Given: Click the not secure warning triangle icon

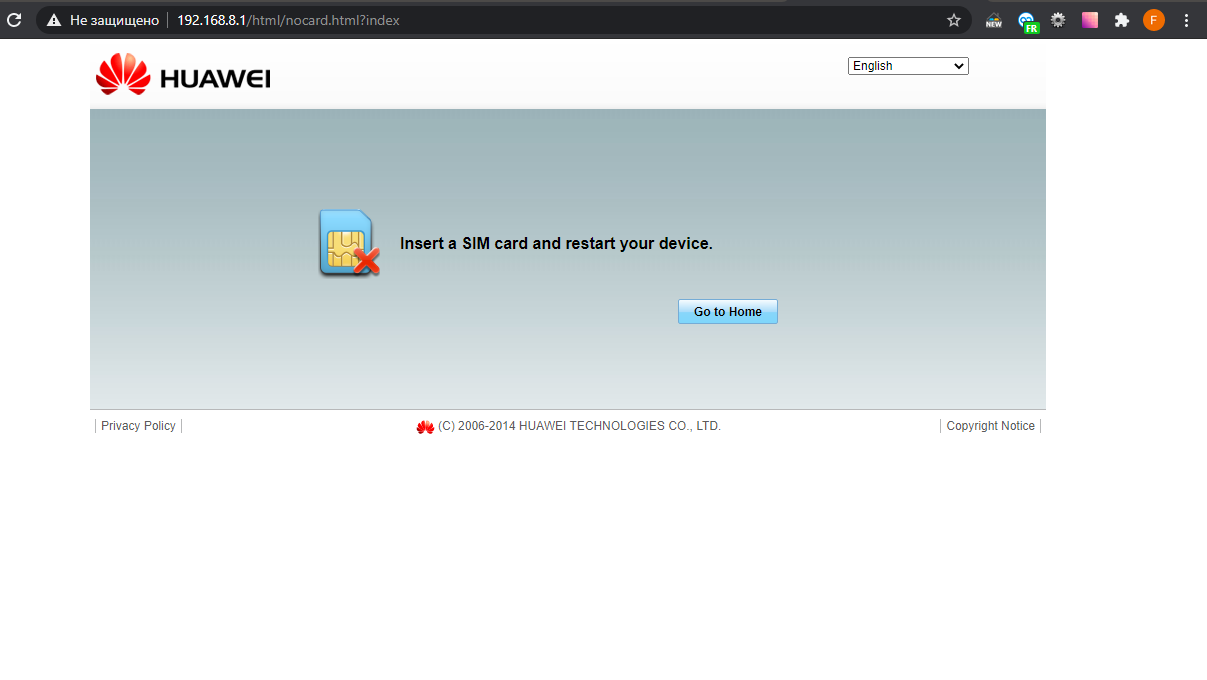Looking at the screenshot, I should click(54, 20).
